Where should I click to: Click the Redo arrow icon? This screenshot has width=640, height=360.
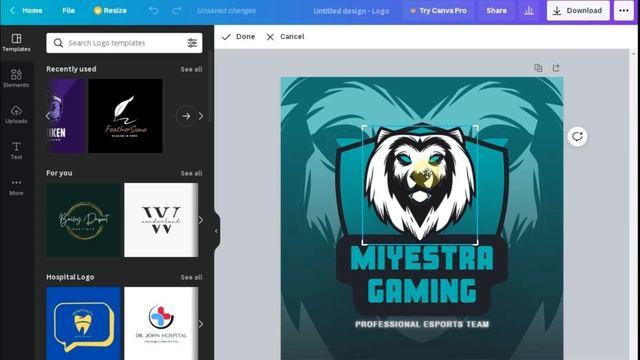[177, 11]
